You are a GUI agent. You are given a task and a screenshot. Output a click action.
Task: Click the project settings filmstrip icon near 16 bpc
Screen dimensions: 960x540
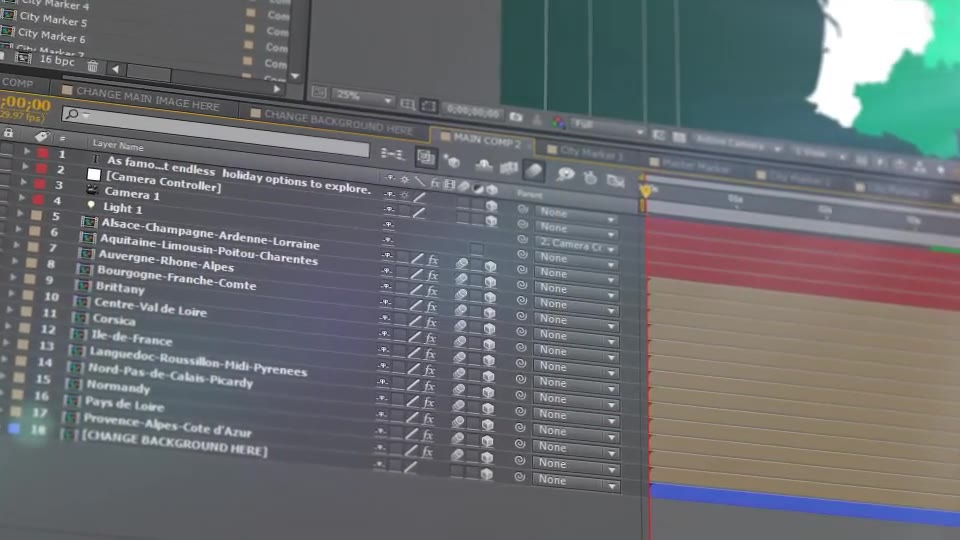tap(23, 58)
